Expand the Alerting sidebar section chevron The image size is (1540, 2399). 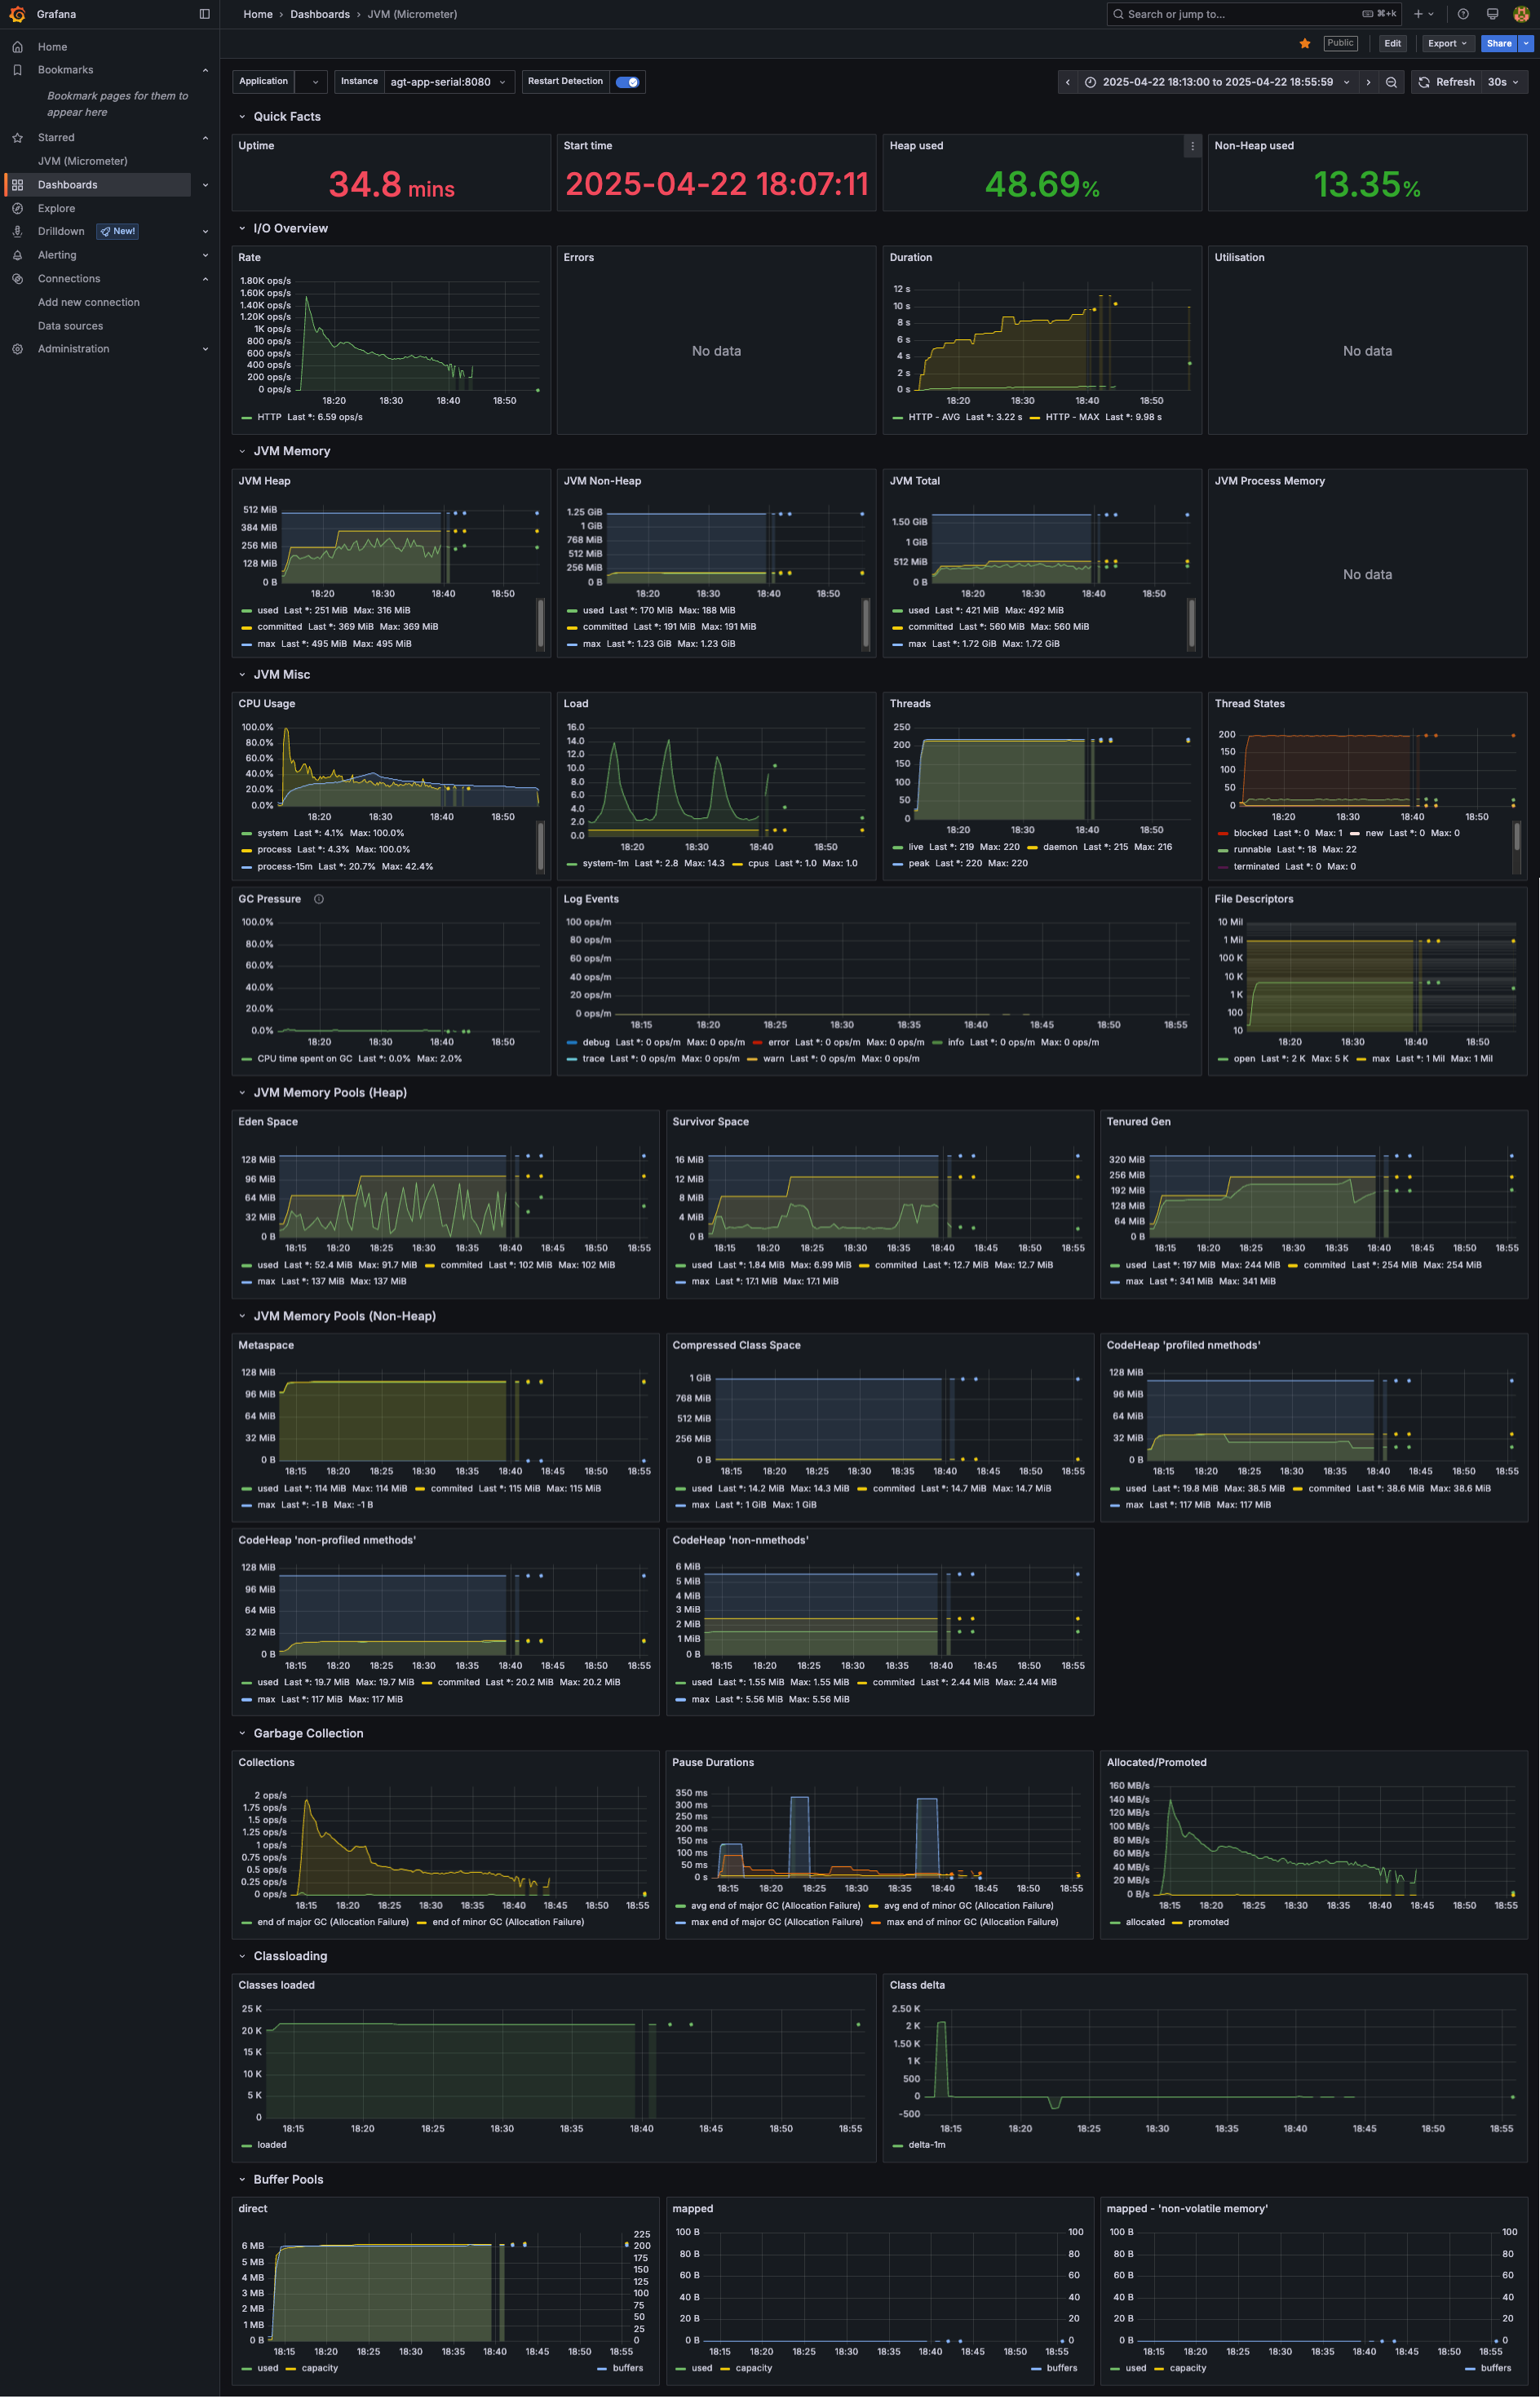tap(206, 255)
